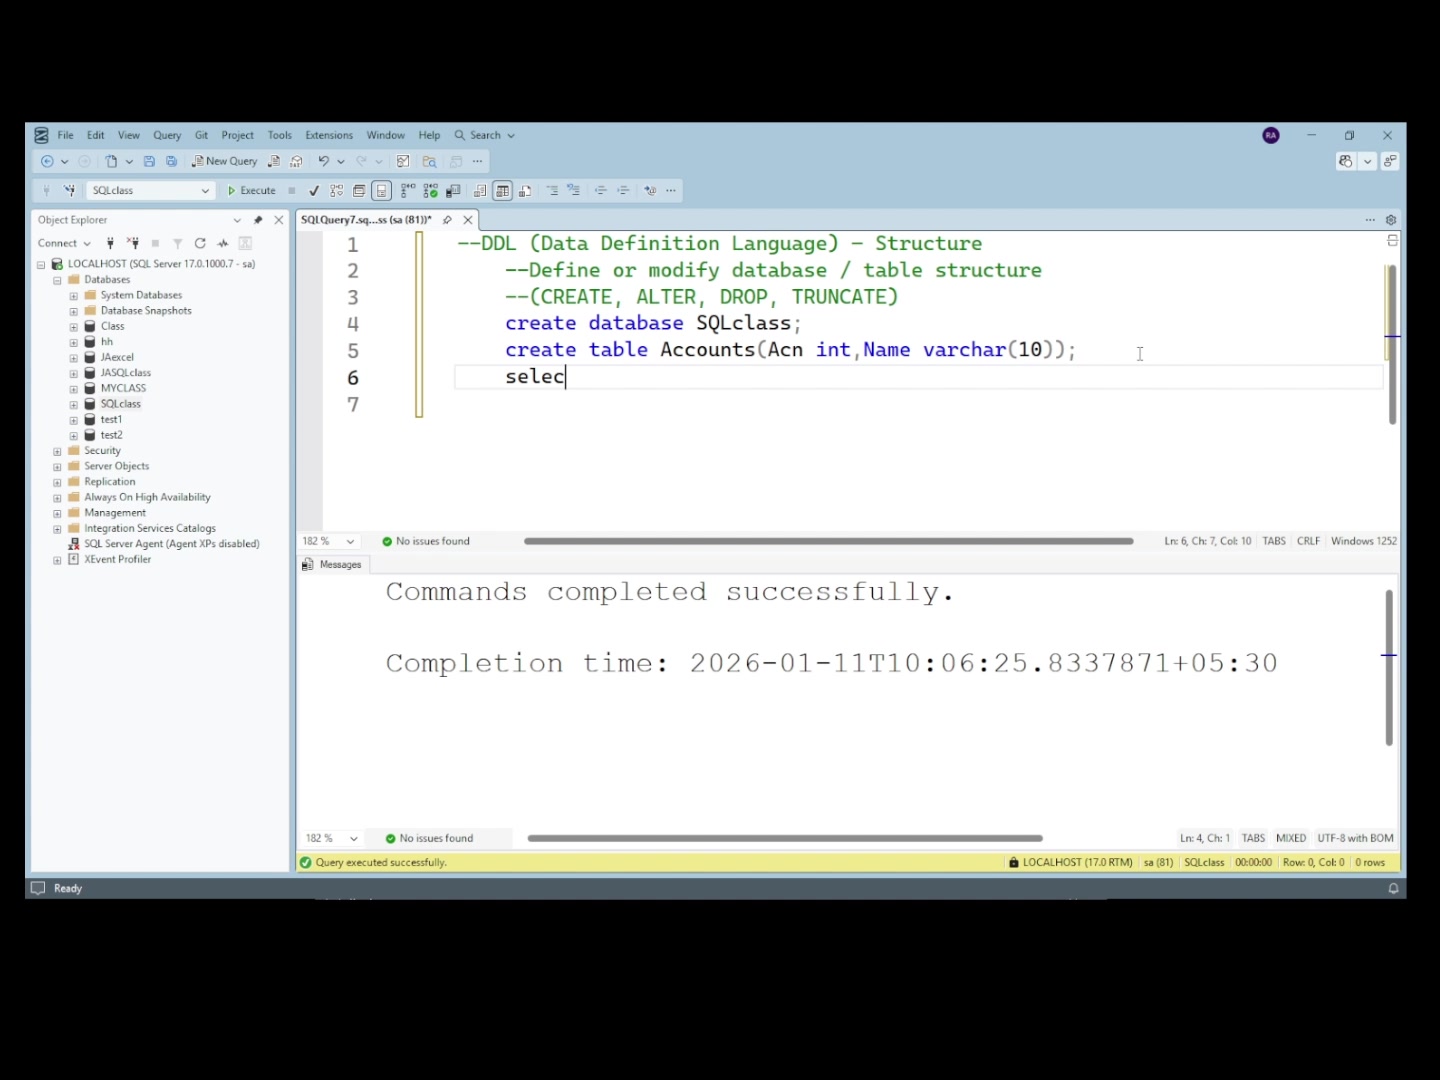Click the Save All icon
The width and height of the screenshot is (1440, 1080).
tap(172, 161)
